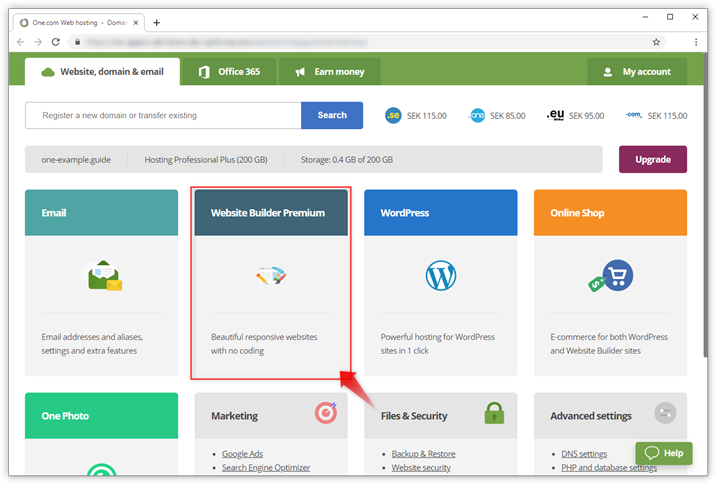Open Backup & Restore link
Screen dimensions: 716x484
pyautogui.click(x=425, y=454)
